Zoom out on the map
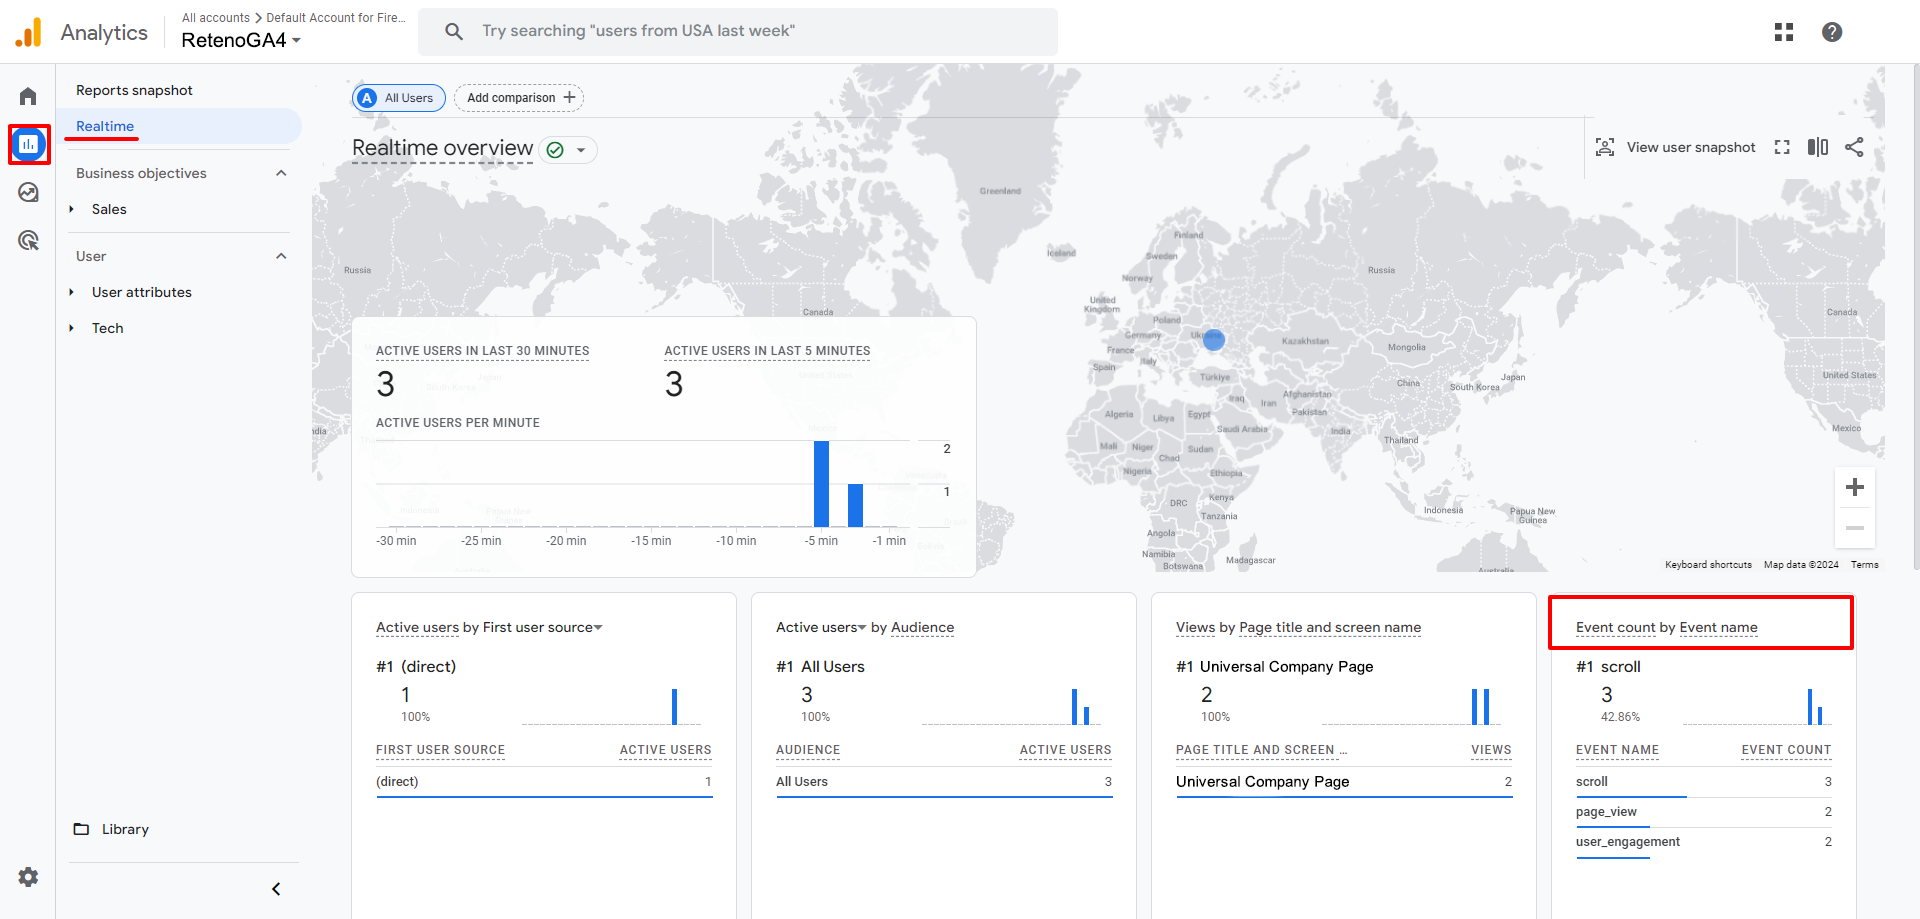Image resolution: width=1920 pixels, height=919 pixels. coord(1855,527)
